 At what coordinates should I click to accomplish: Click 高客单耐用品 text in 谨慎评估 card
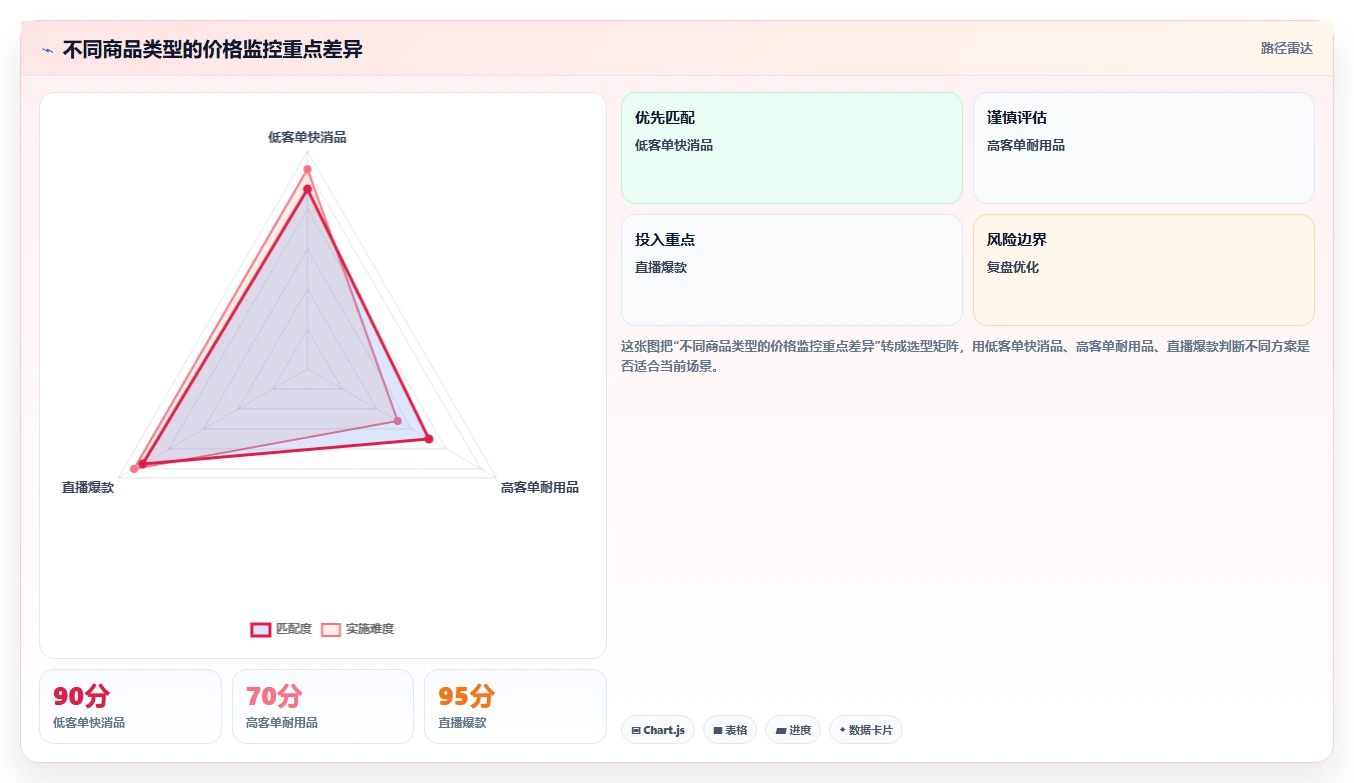pyautogui.click(x=1026, y=145)
